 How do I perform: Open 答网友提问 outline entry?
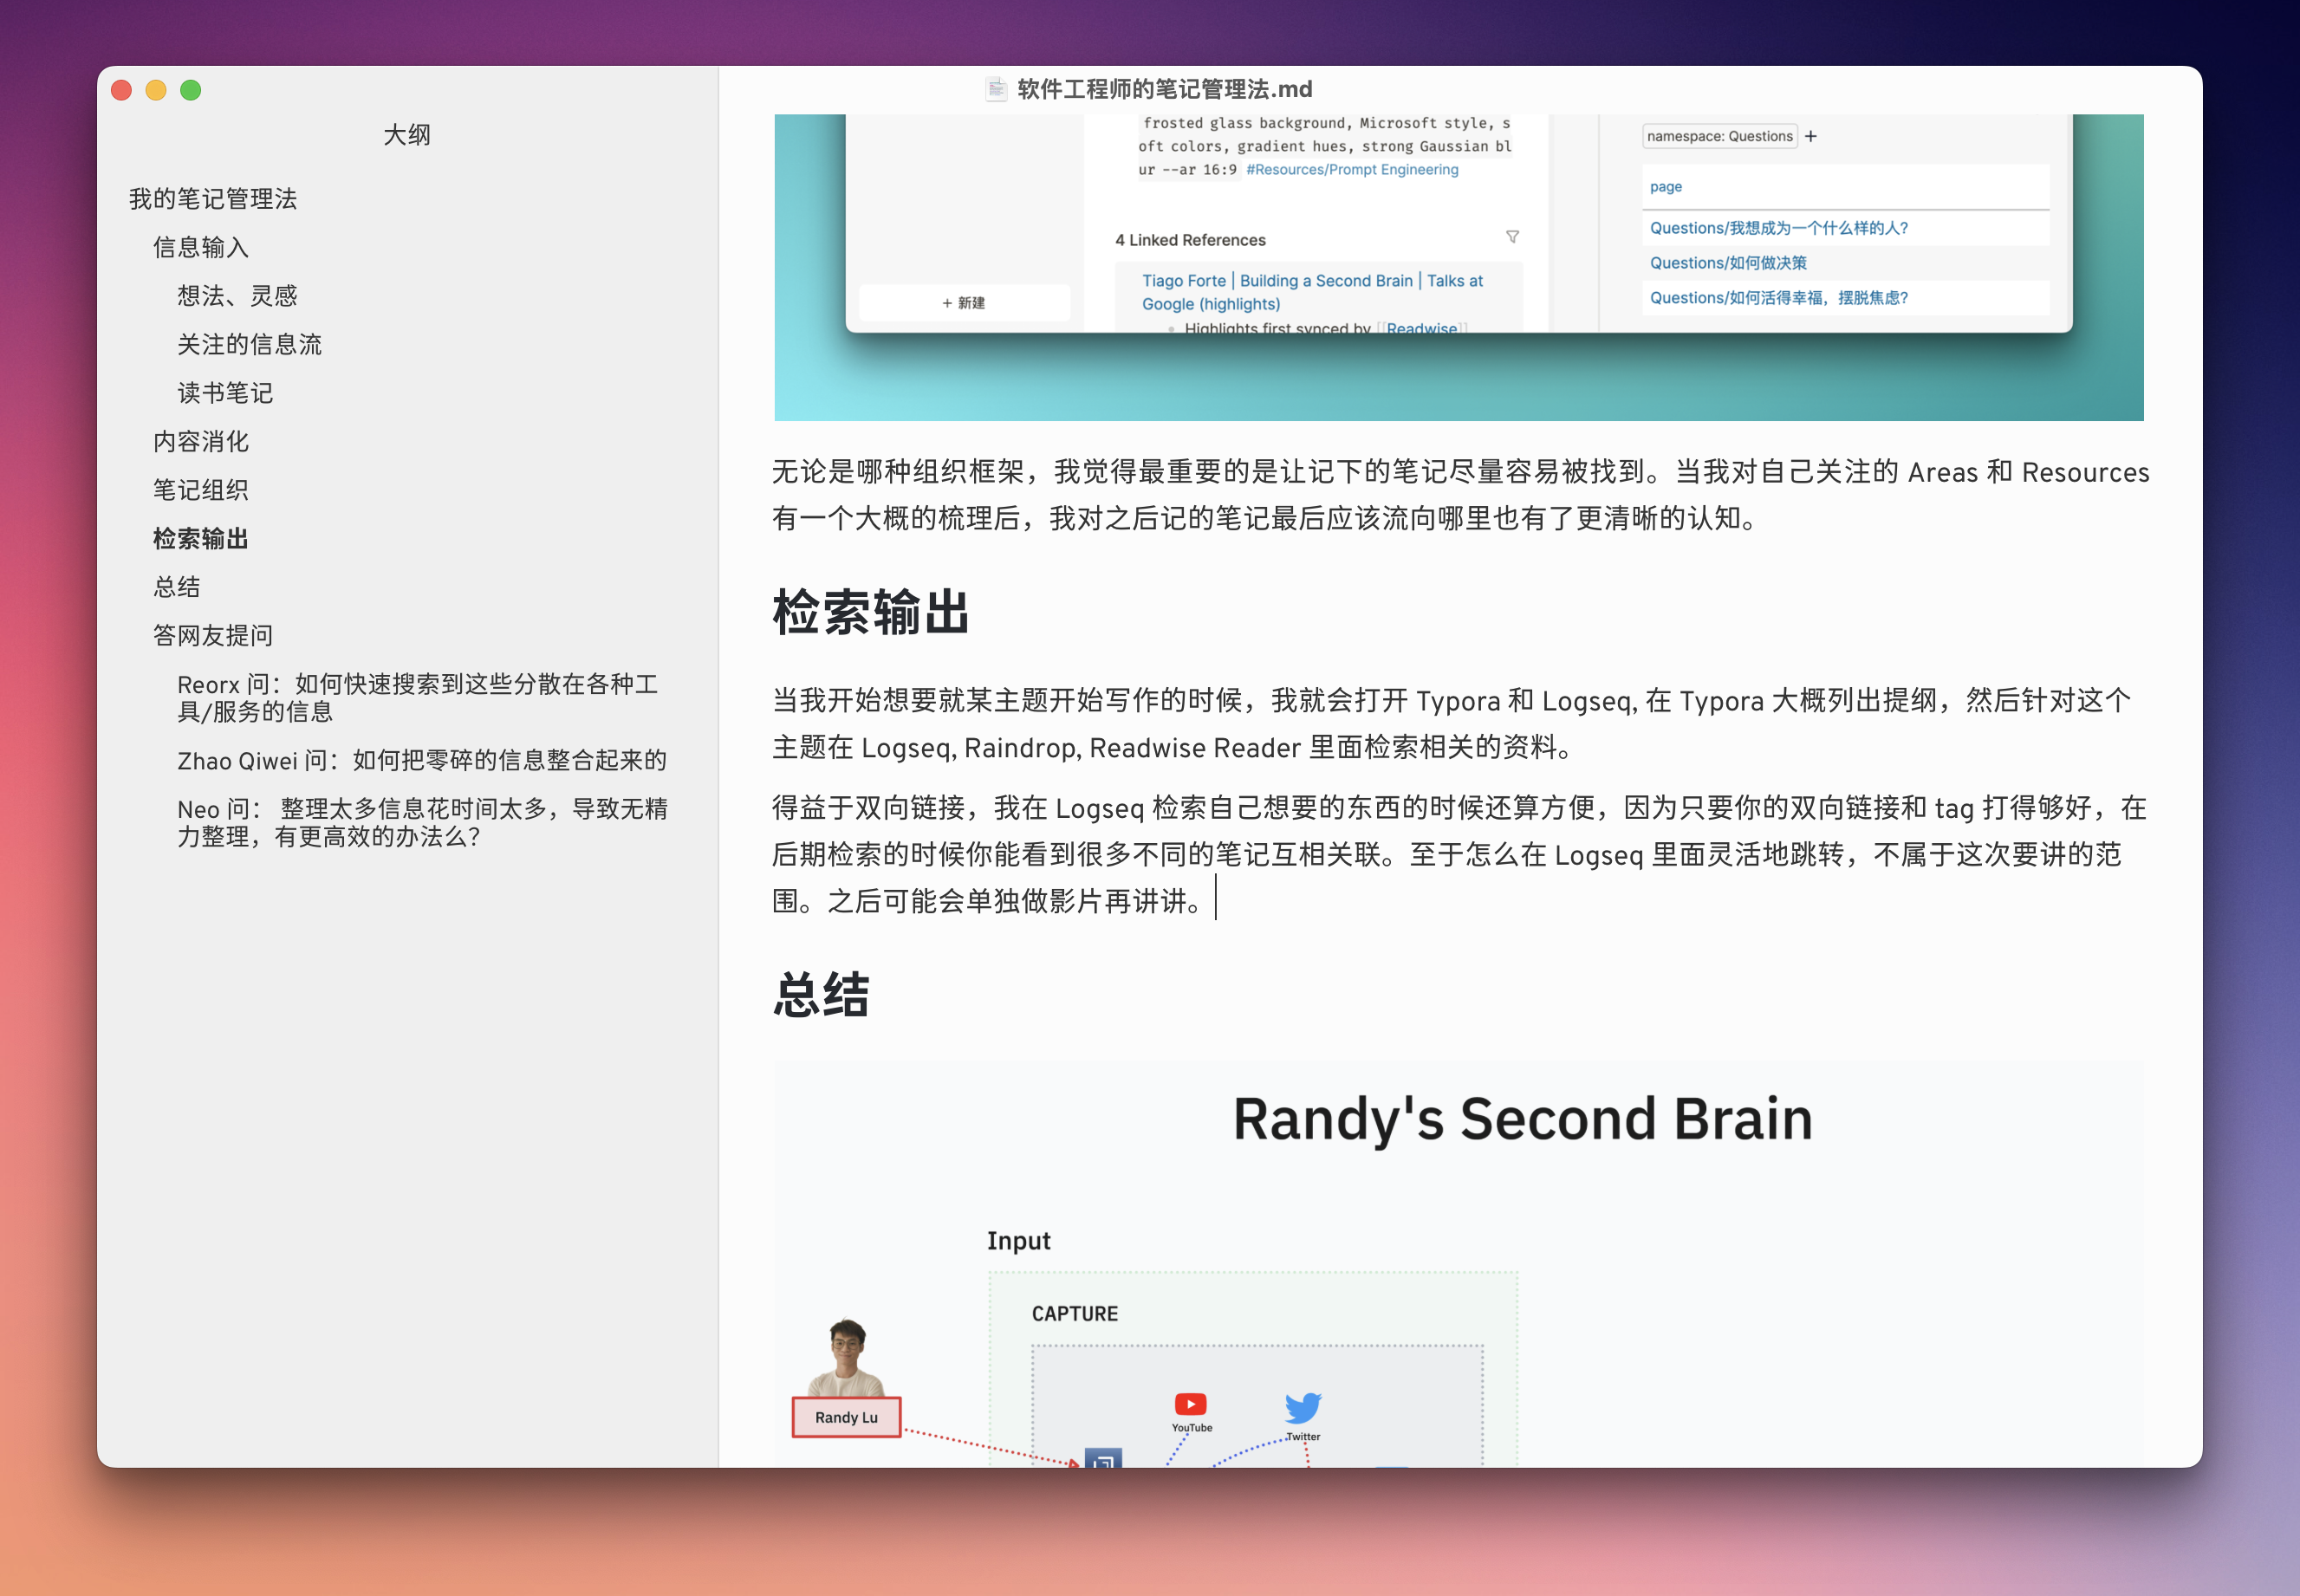pos(213,636)
